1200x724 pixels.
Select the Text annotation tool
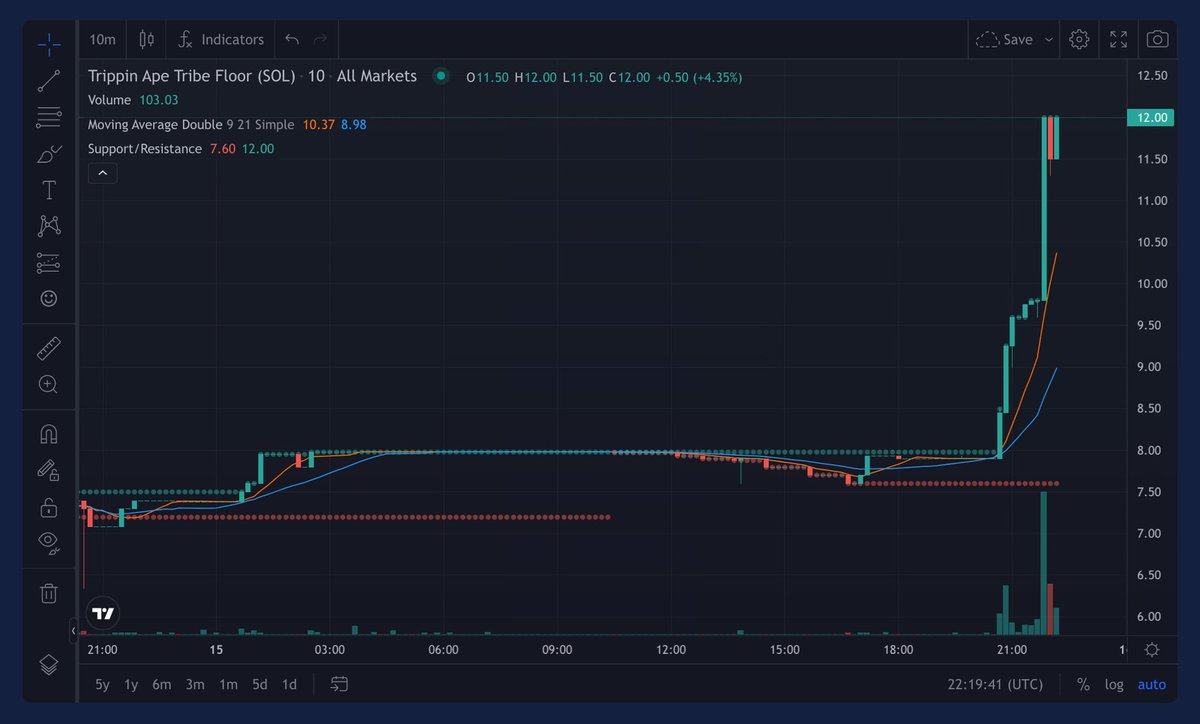point(48,189)
